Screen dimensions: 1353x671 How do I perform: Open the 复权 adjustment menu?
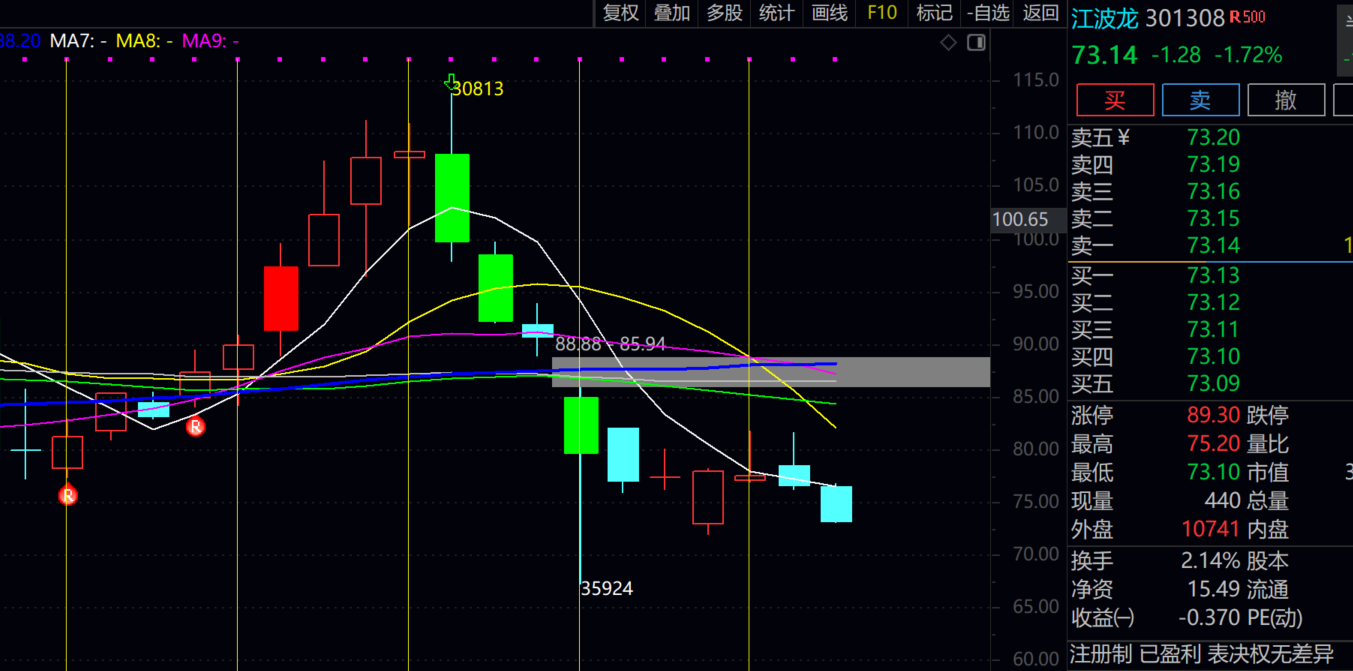620,13
